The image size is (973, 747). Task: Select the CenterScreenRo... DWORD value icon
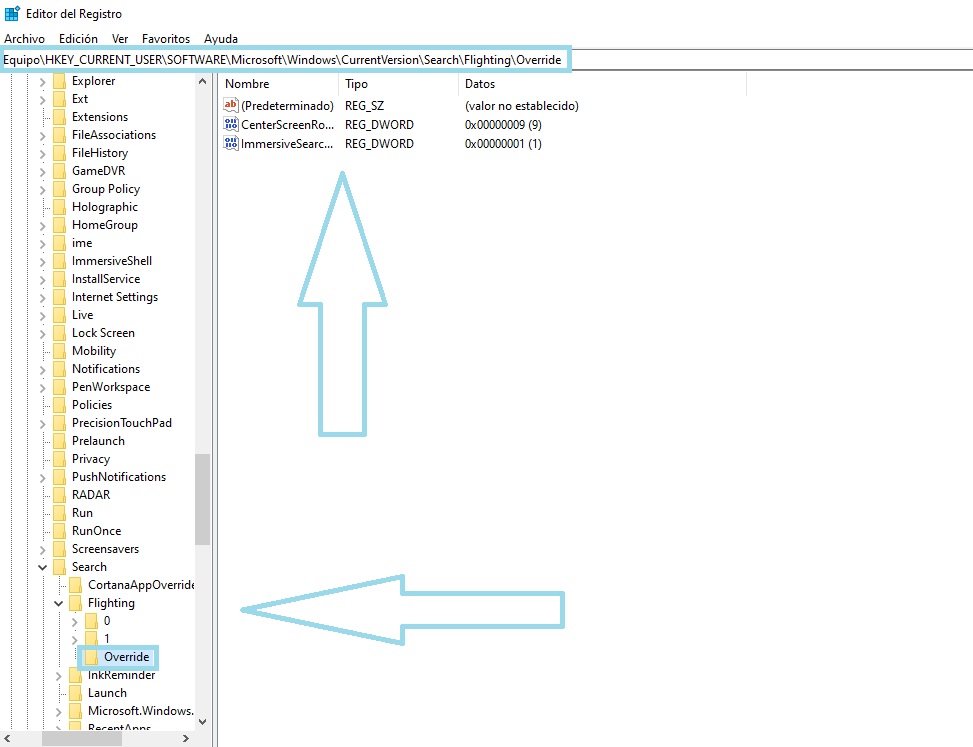pos(231,124)
